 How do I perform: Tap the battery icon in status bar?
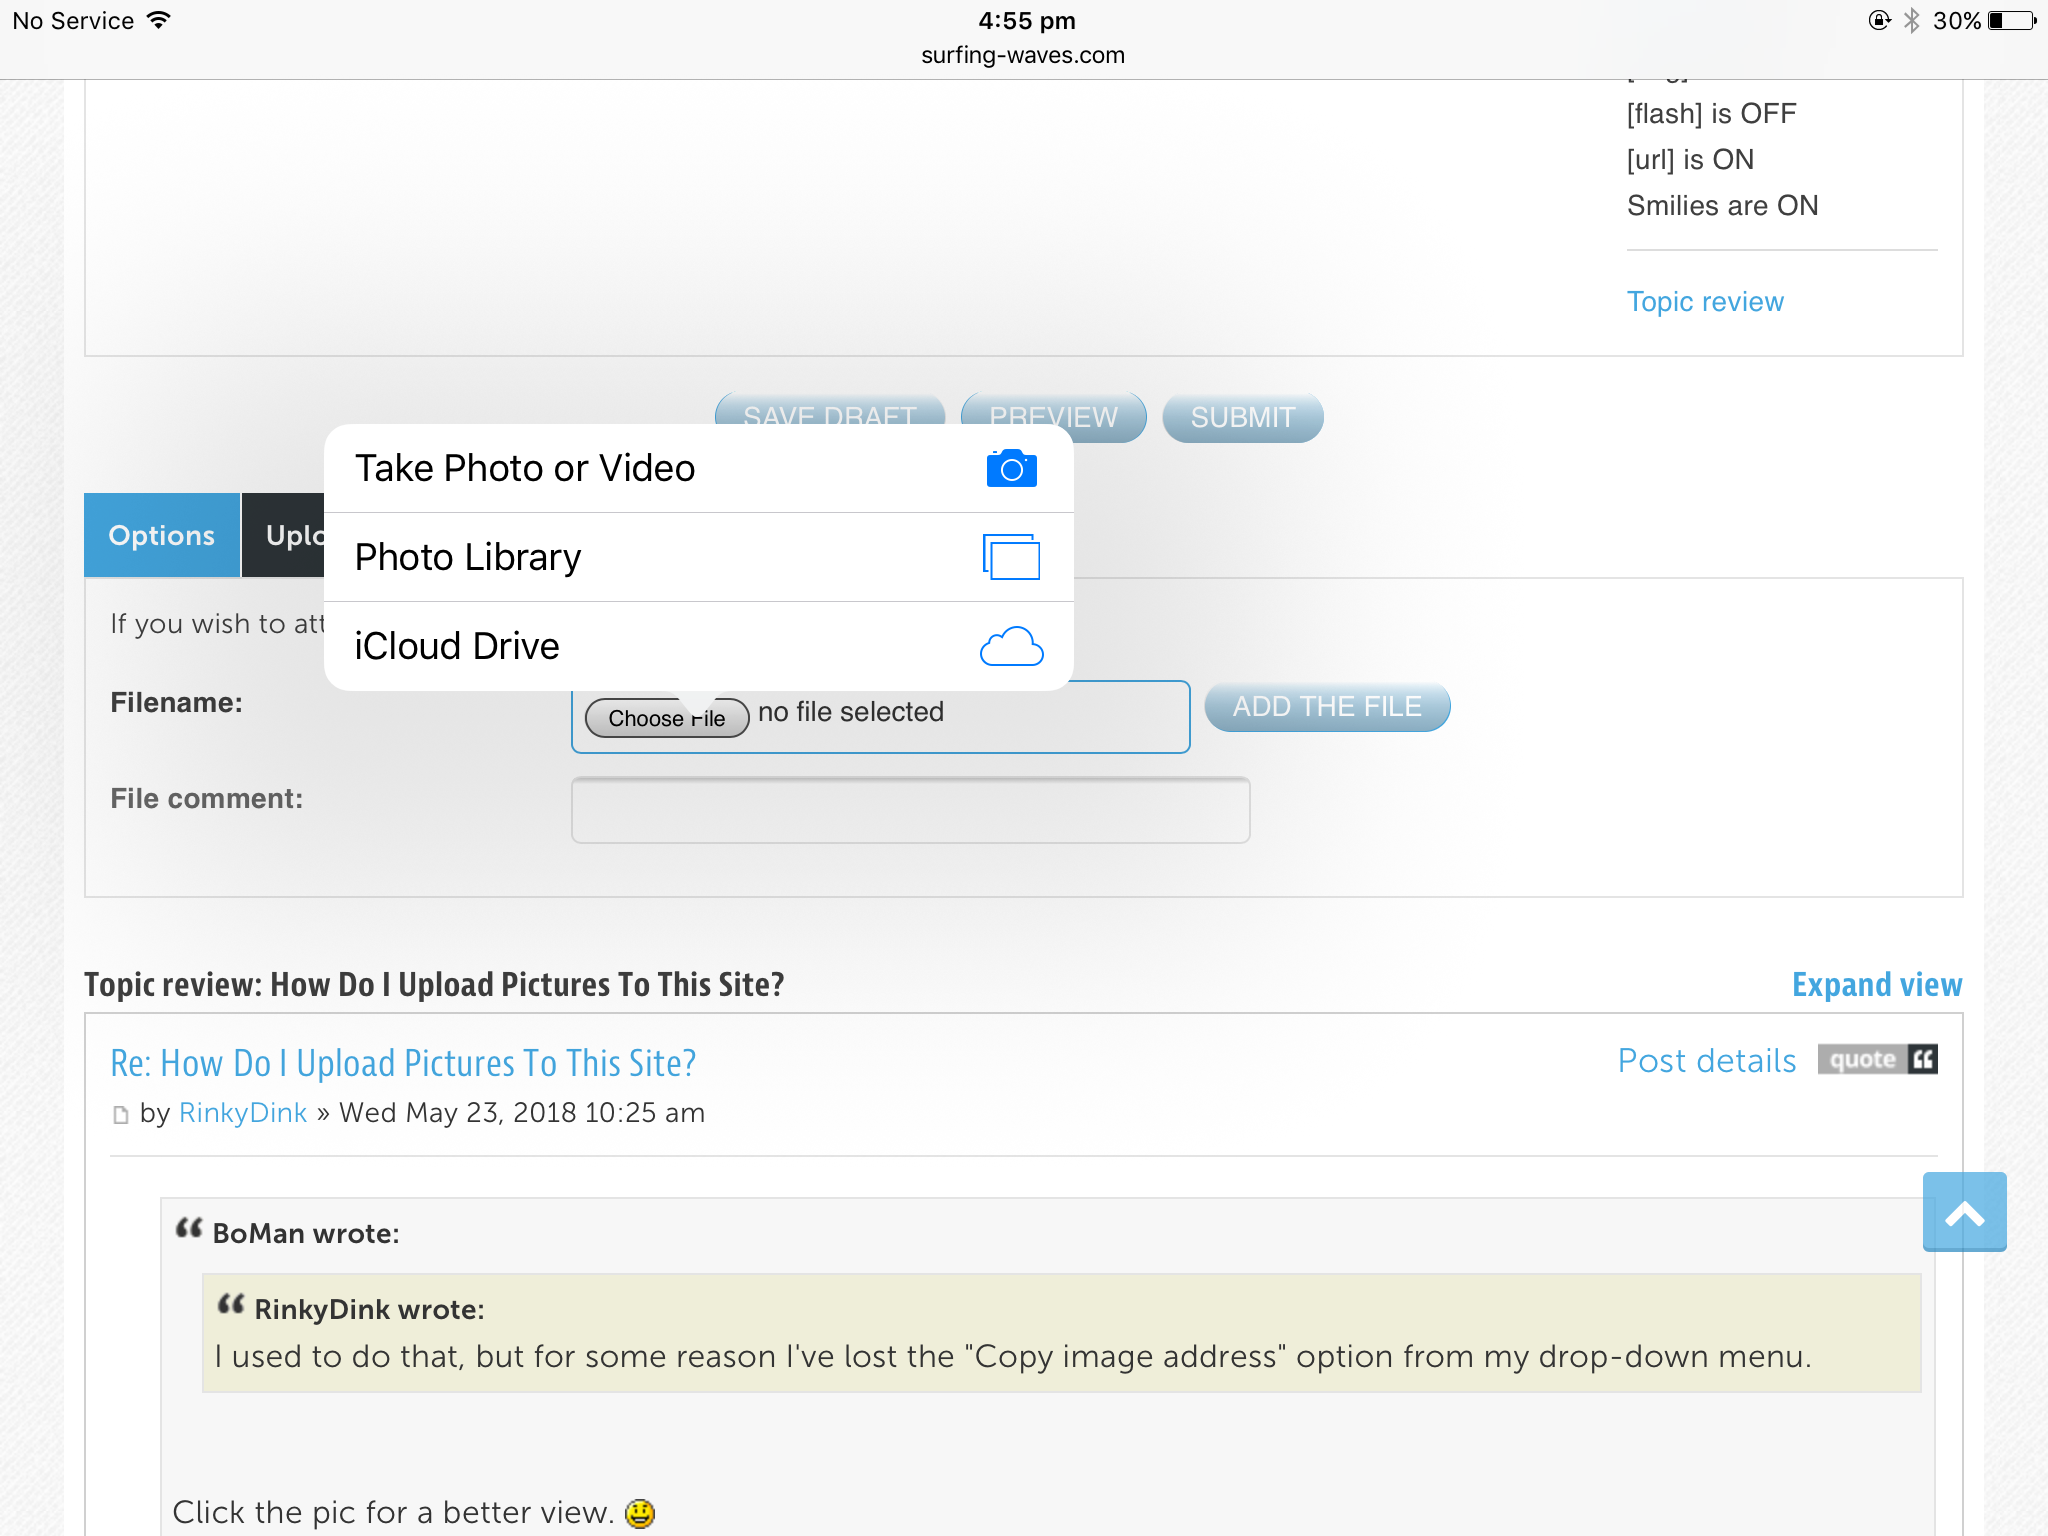point(2011,21)
